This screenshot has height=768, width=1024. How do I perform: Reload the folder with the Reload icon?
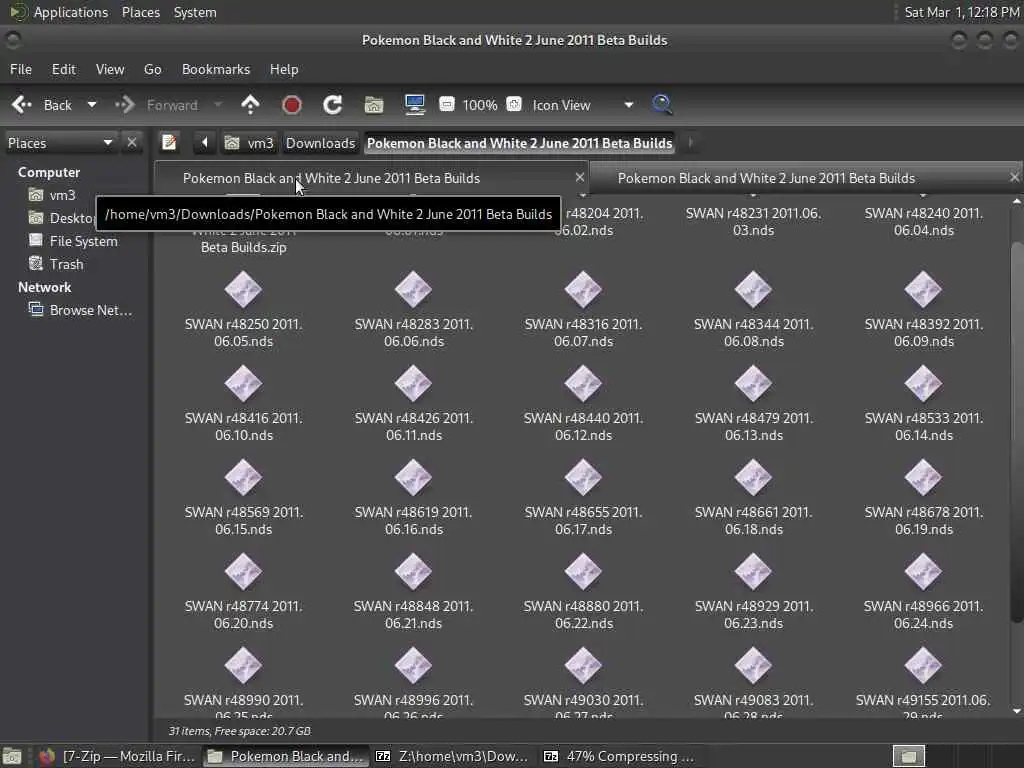(332, 104)
